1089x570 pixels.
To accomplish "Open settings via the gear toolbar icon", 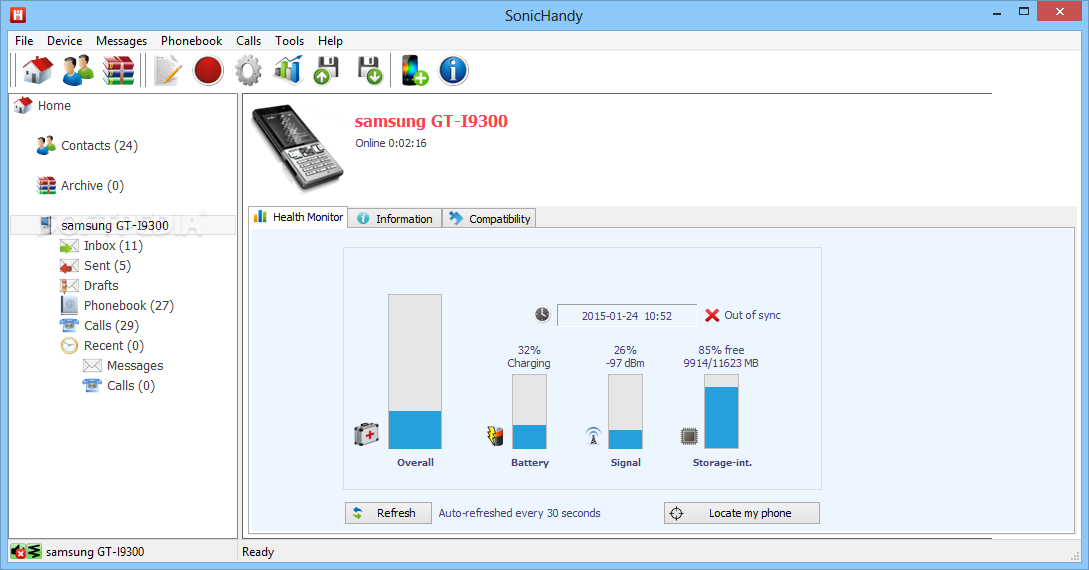I will tap(248, 70).
